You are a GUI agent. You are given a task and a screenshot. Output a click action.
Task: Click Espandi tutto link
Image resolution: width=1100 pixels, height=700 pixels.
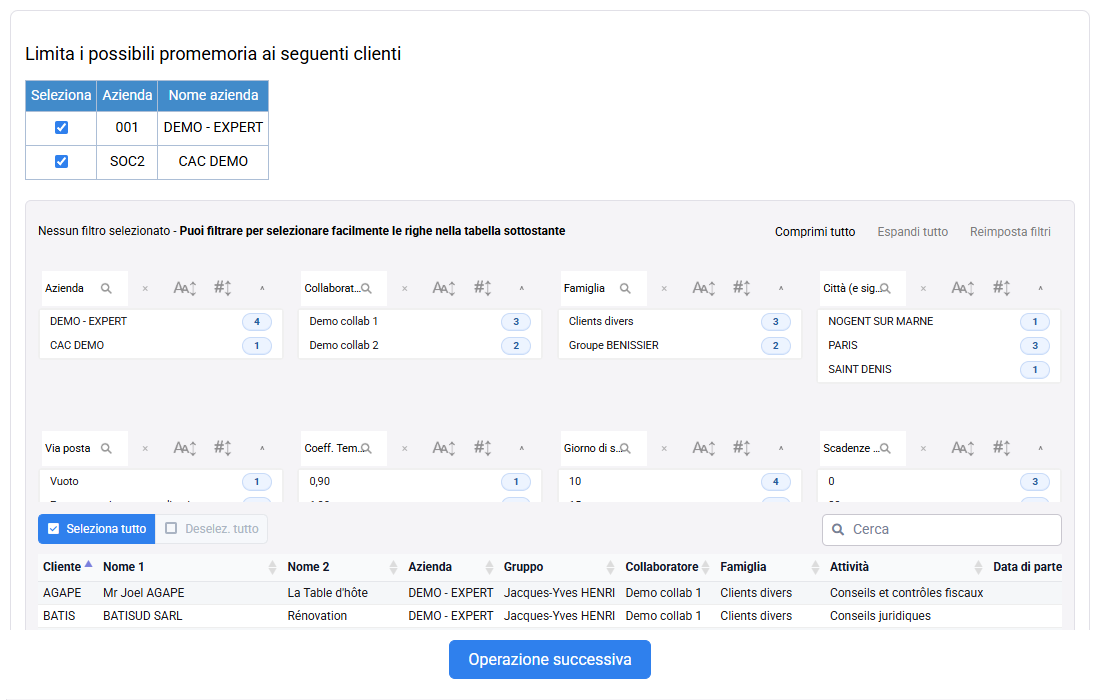[912, 231]
